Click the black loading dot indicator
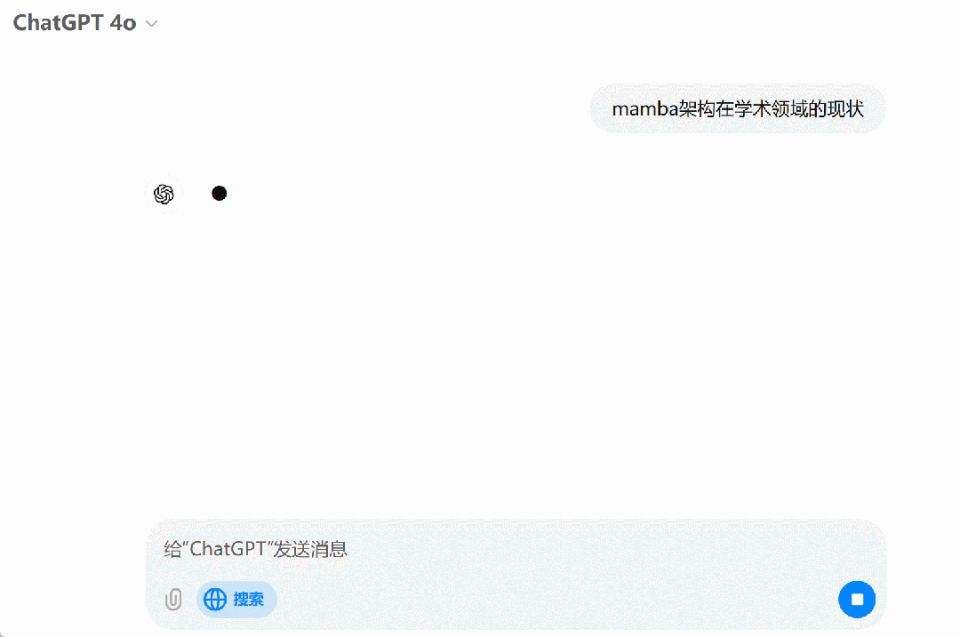Screen dimensions: 960x637 click(219, 194)
